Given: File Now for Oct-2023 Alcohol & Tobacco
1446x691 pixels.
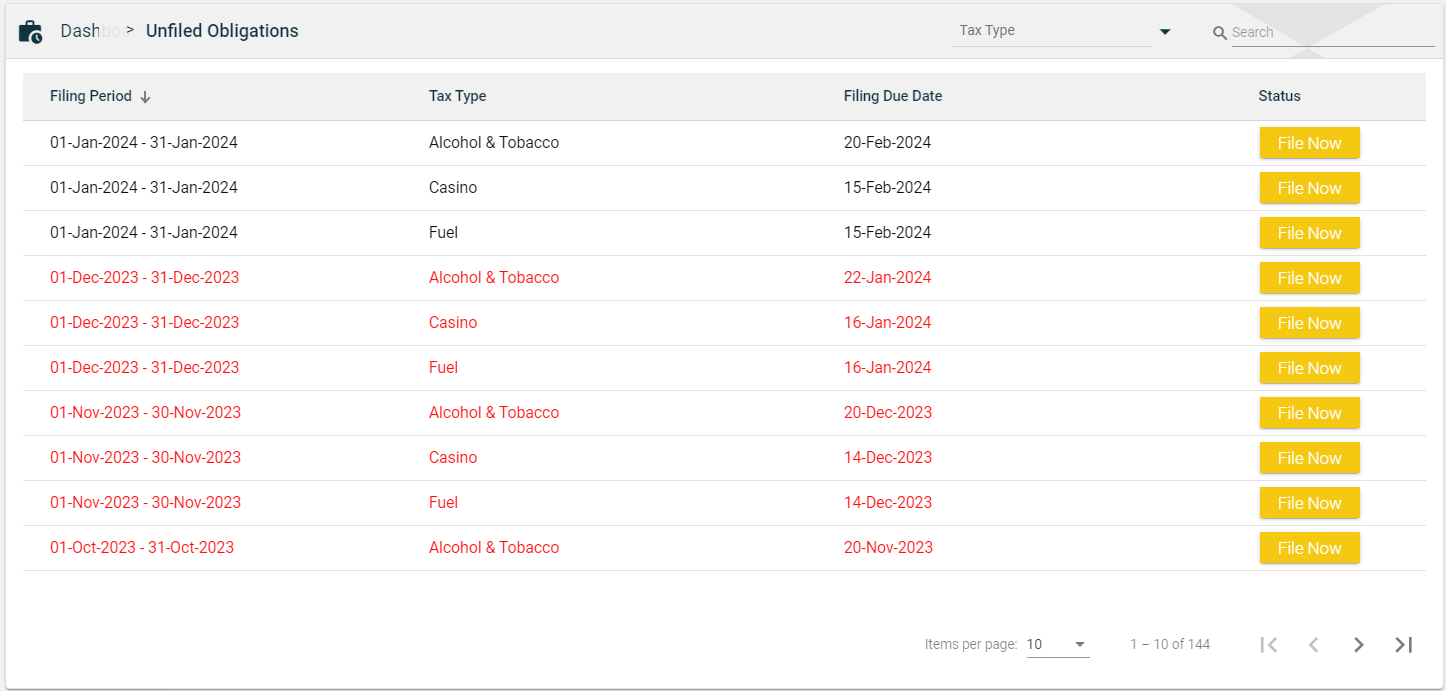Looking at the screenshot, I should (1309, 548).
